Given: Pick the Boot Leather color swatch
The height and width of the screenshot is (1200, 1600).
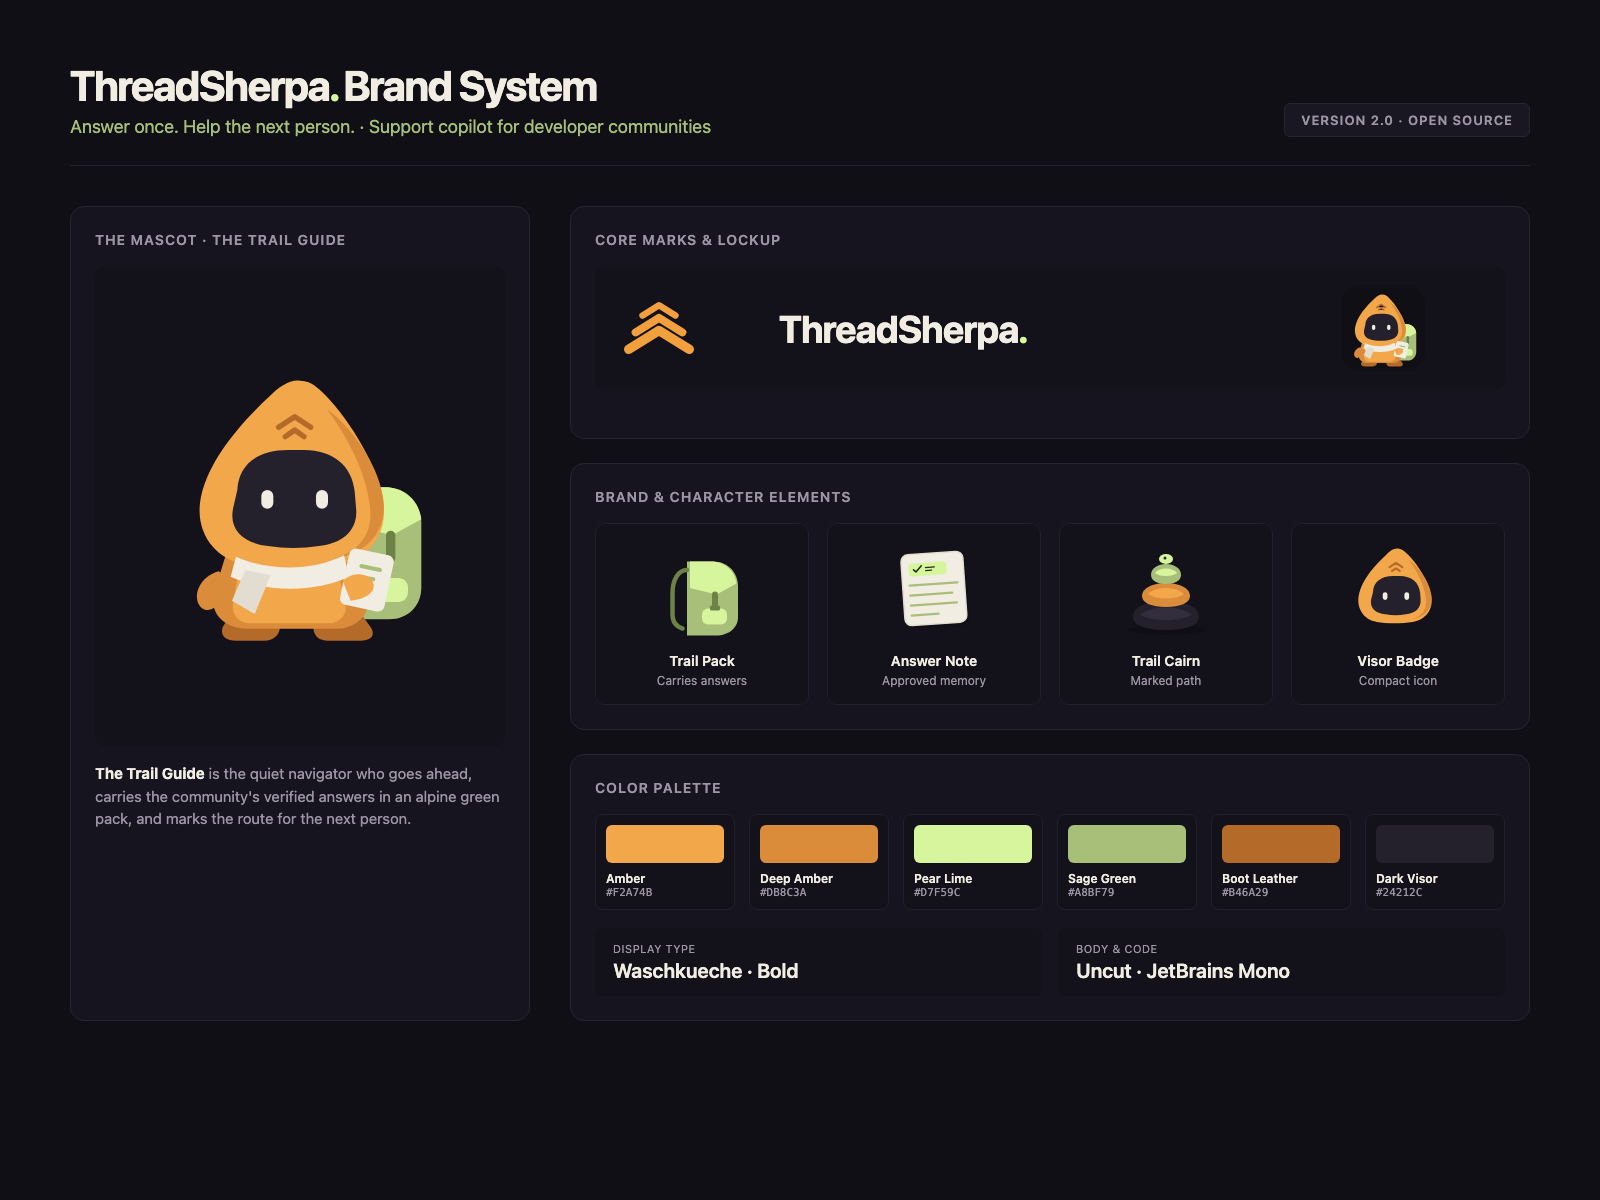Looking at the screenshot, I should point(1281,844).
